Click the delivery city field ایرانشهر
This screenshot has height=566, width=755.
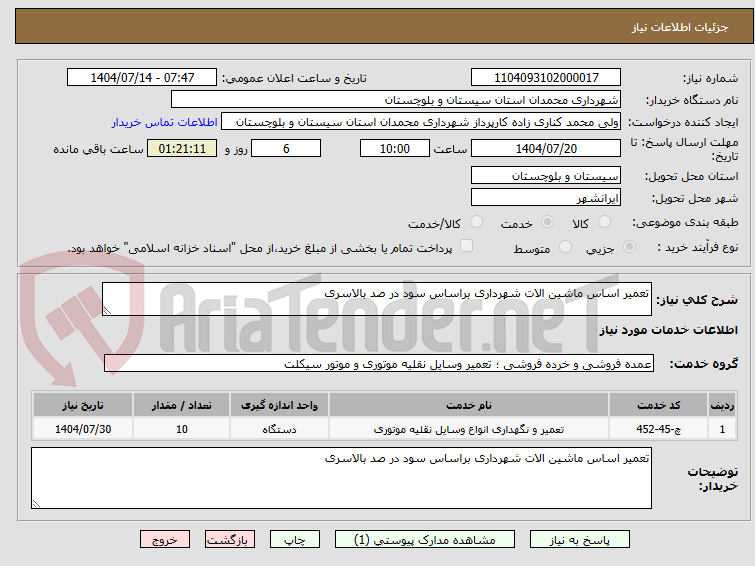(x=546, y=197)
